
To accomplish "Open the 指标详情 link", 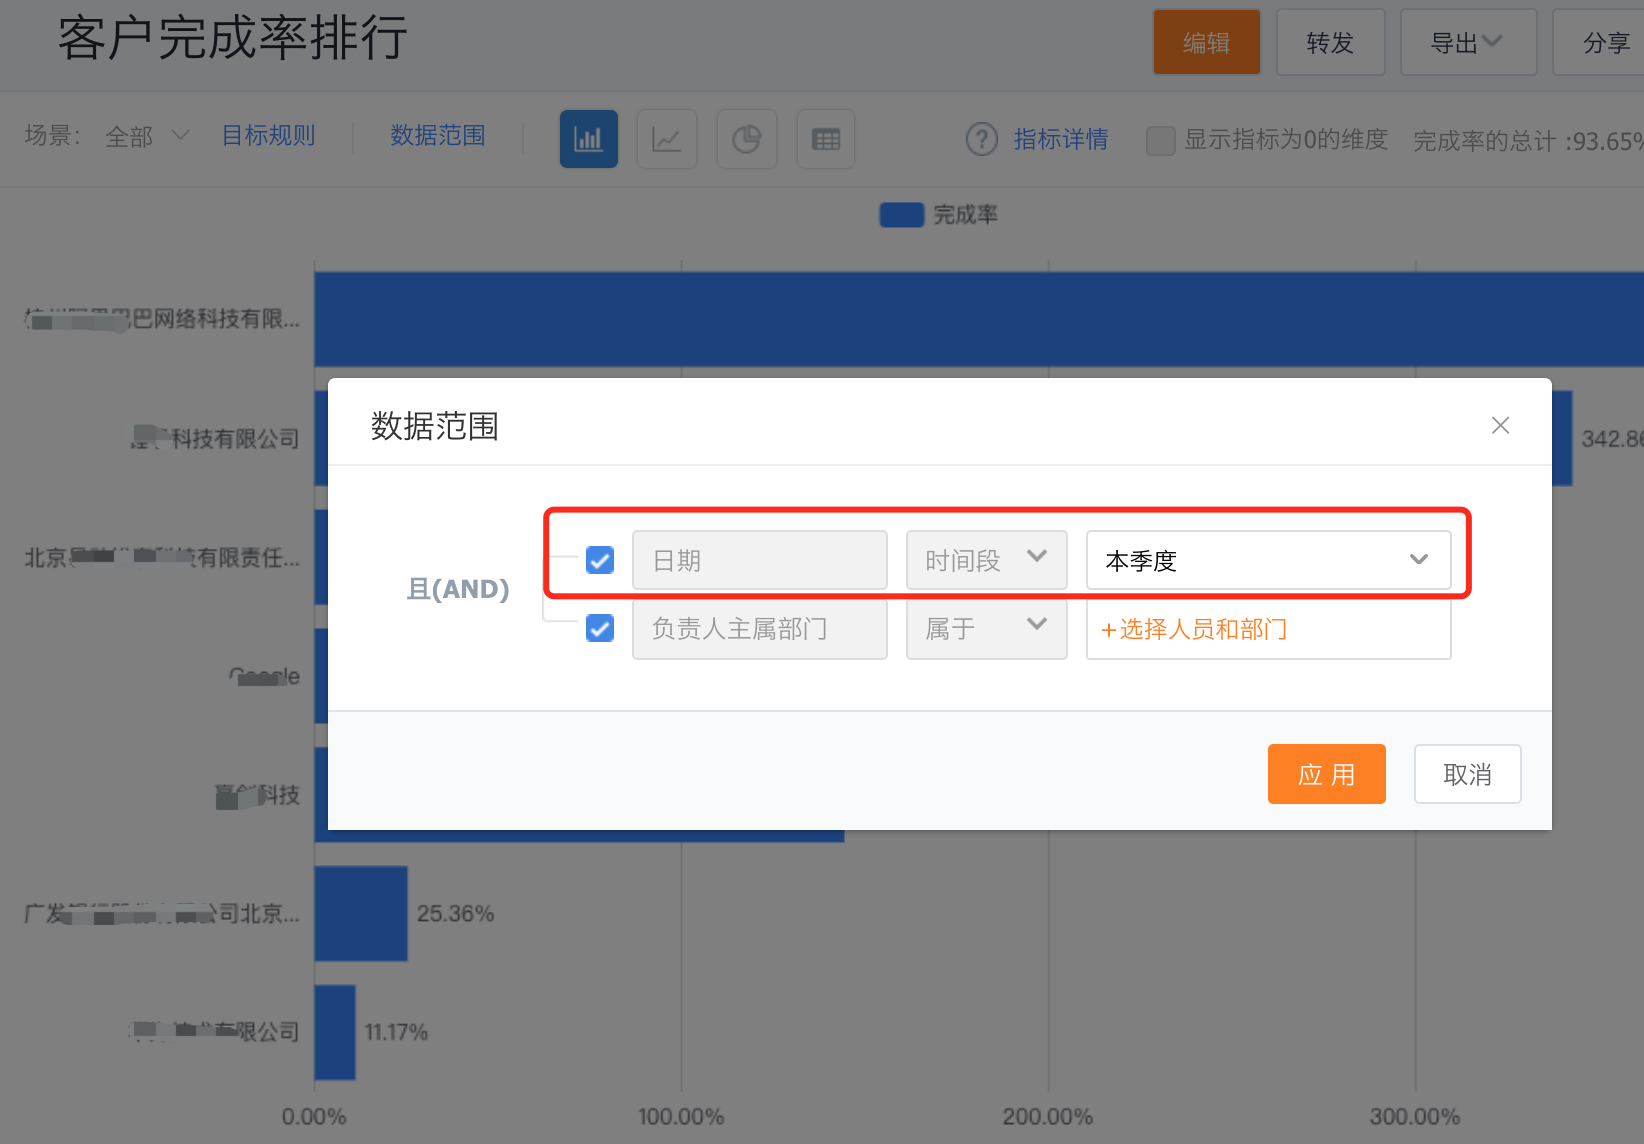I will [x=1060, y=139].
